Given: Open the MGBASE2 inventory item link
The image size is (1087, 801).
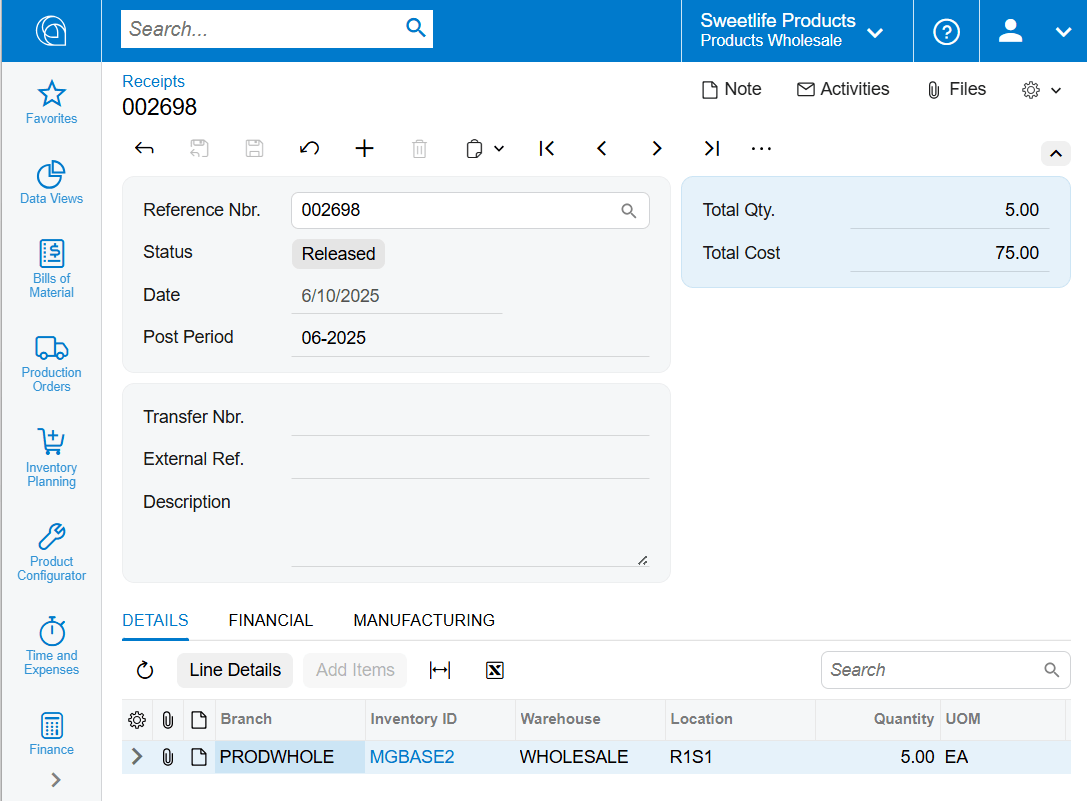Looking at the screenshot, I should click(412, 757).
